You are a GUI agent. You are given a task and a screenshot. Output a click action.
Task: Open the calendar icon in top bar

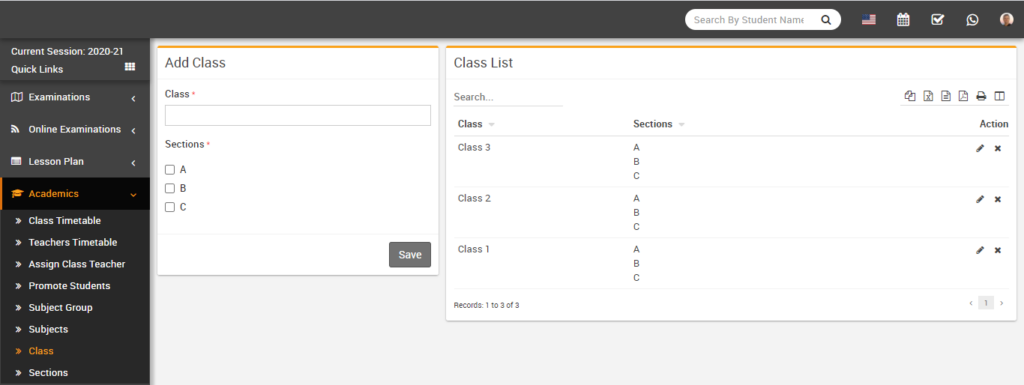903,20
